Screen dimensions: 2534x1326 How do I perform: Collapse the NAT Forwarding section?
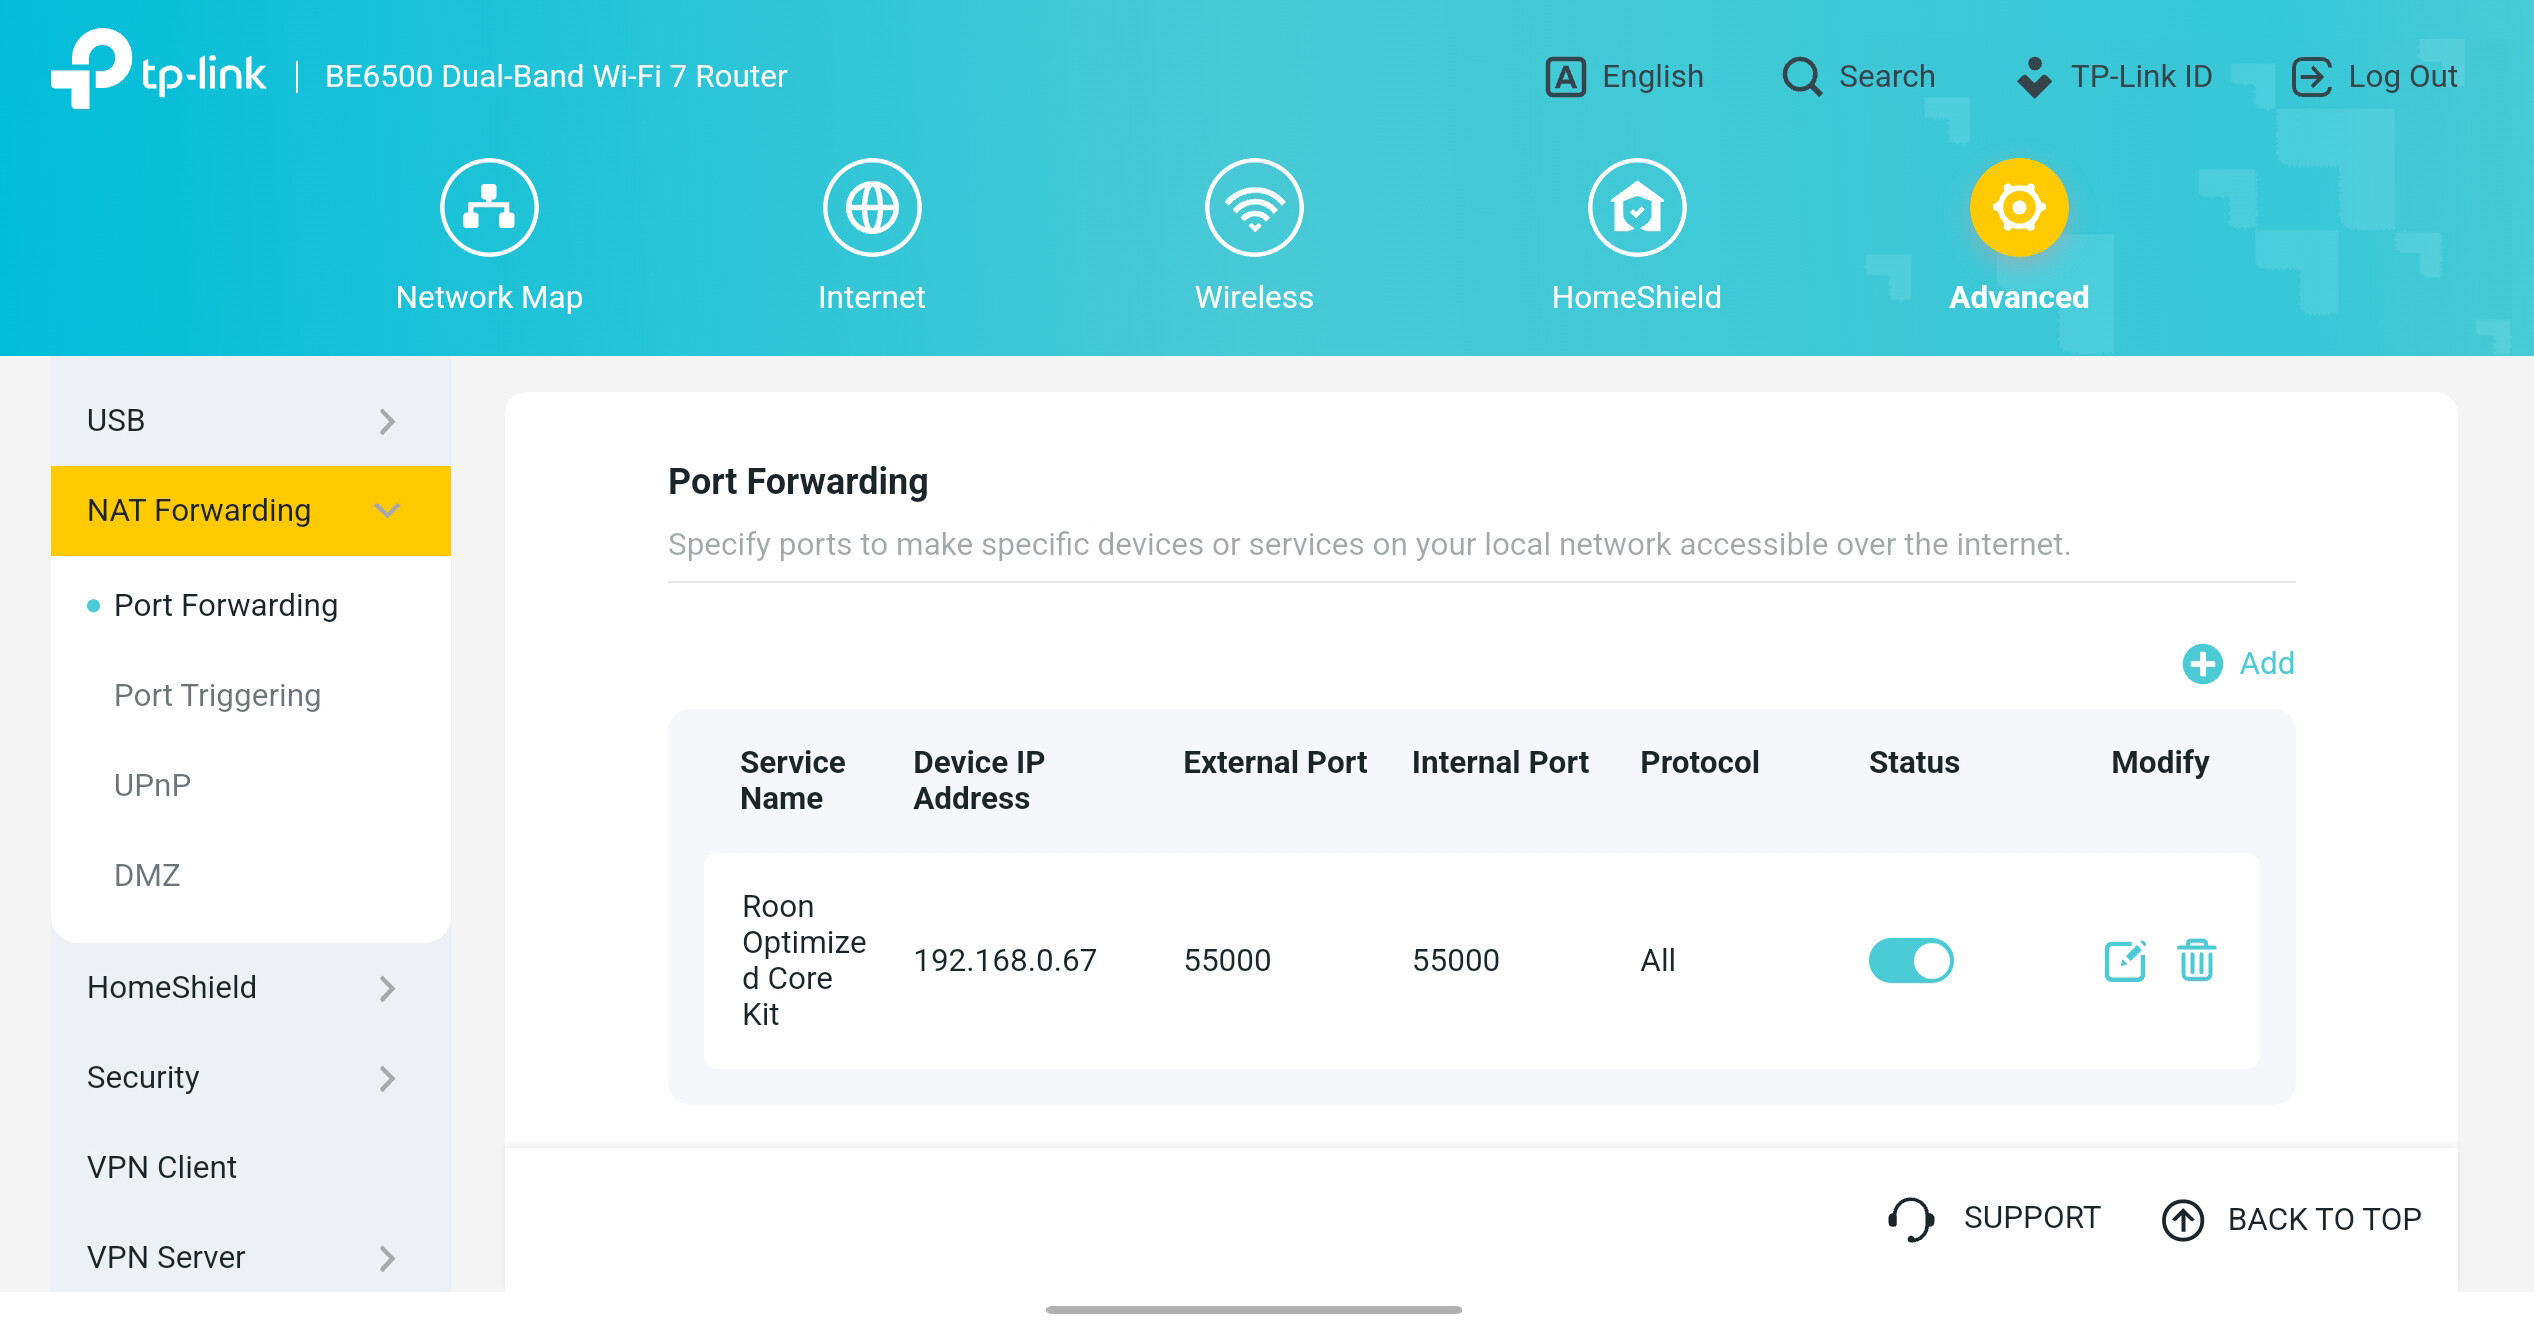tap(251, 511)
